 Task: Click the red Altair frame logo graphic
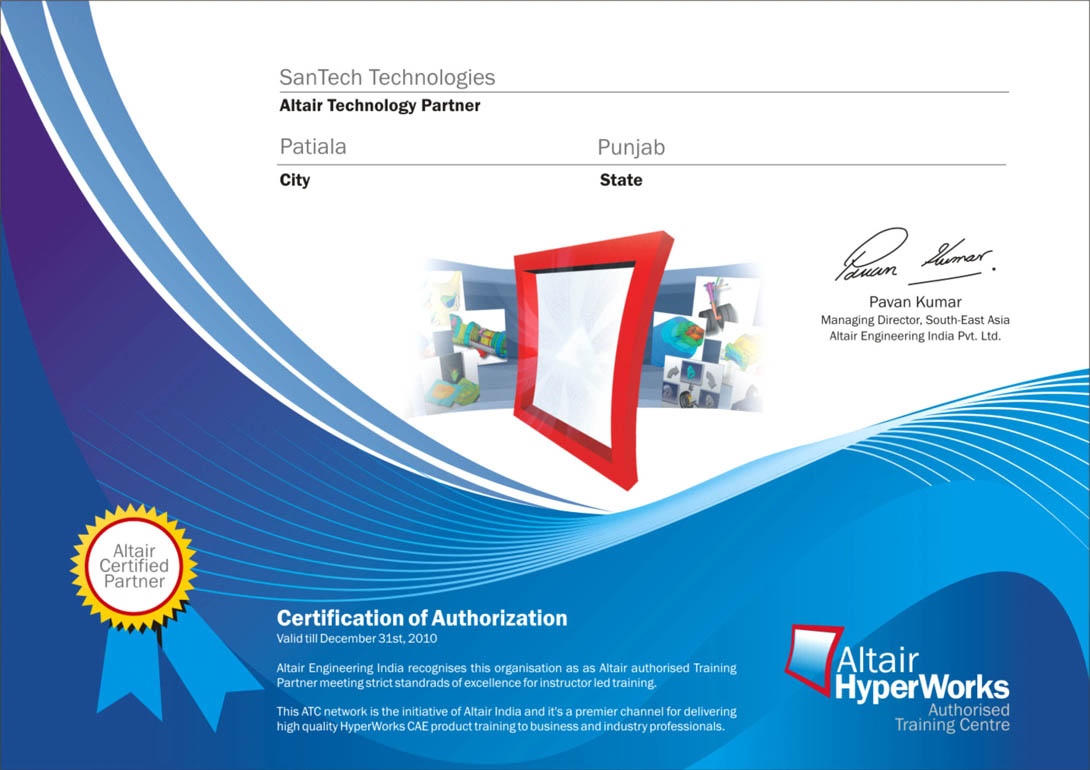coord(592,359)
